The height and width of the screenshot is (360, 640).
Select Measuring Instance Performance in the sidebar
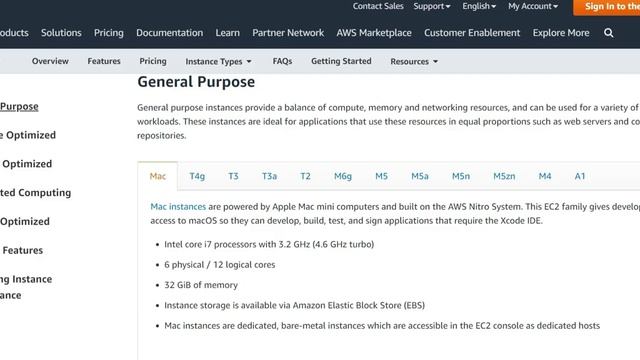click(x=26, y=287)
